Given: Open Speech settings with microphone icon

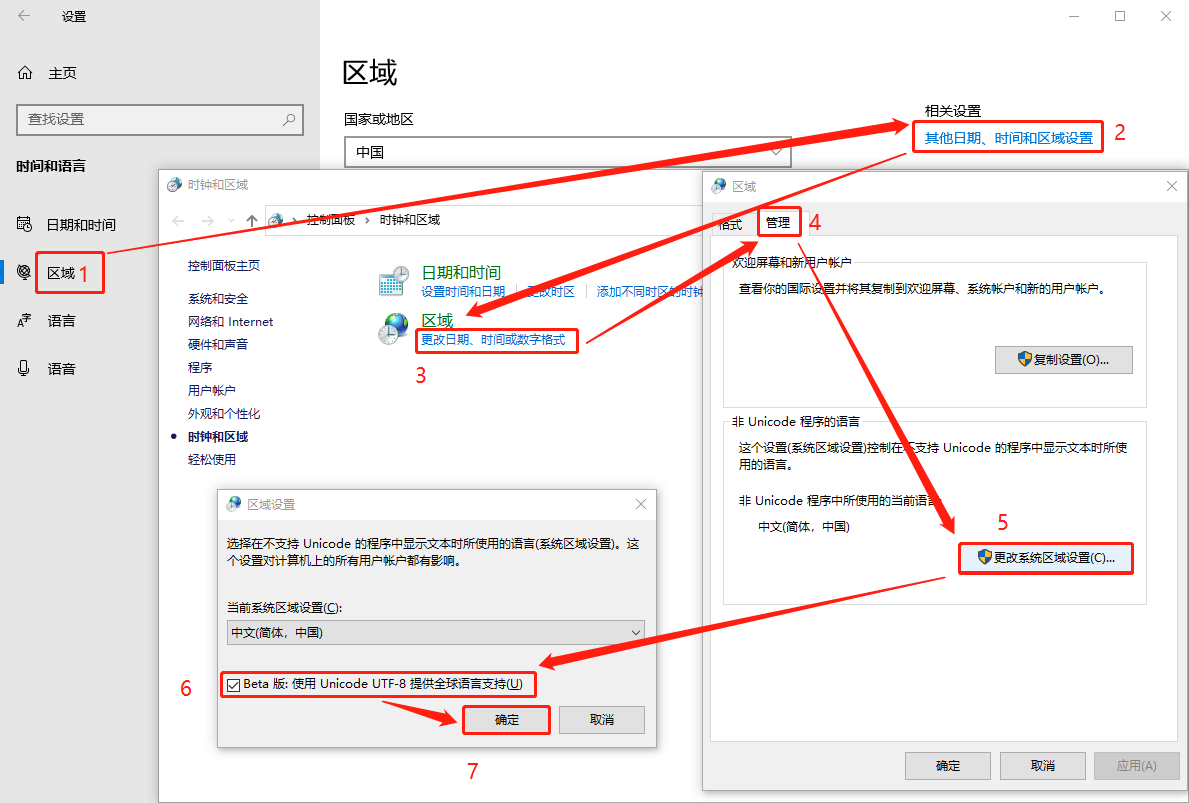Looking at the screenshot, I should click(x=24, y=368).
